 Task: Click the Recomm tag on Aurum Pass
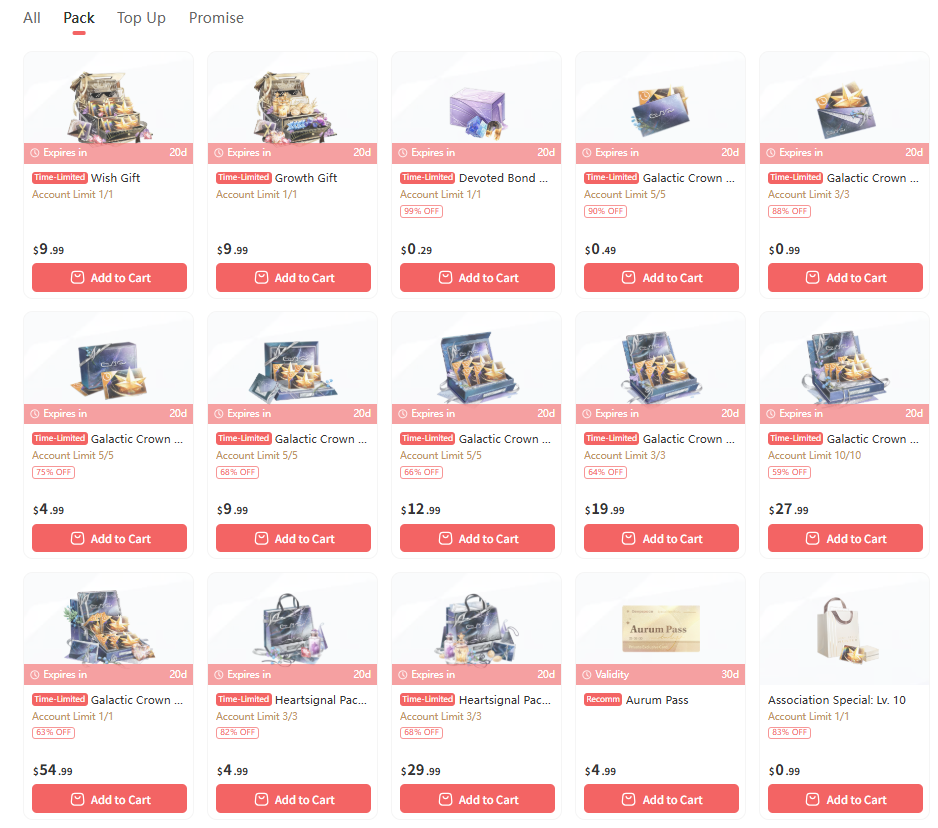pyautogui.click(x=602, y=699)
